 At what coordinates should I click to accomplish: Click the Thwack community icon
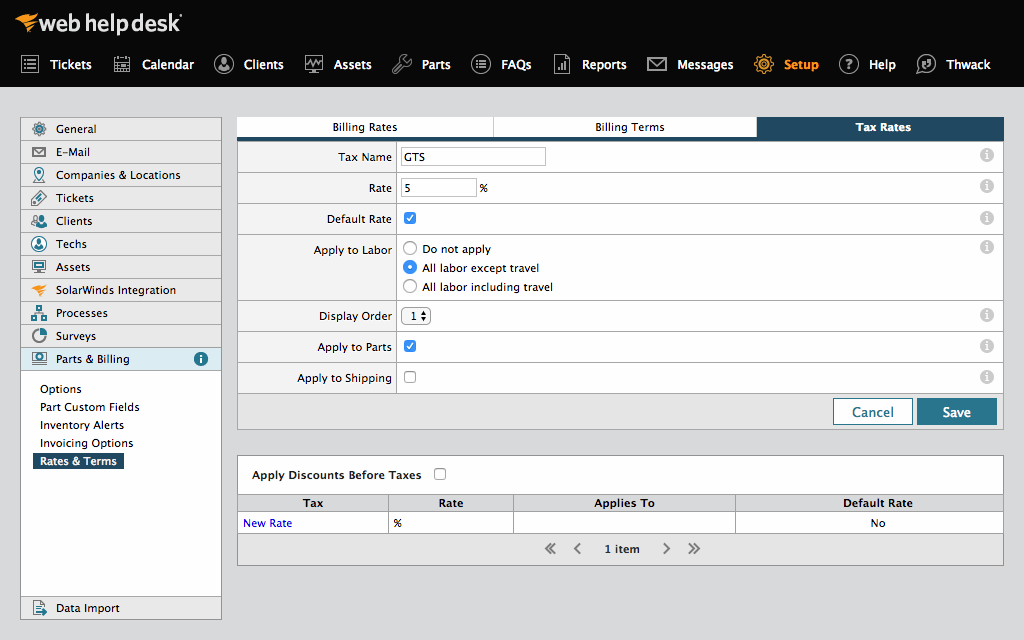coord(953,64)
